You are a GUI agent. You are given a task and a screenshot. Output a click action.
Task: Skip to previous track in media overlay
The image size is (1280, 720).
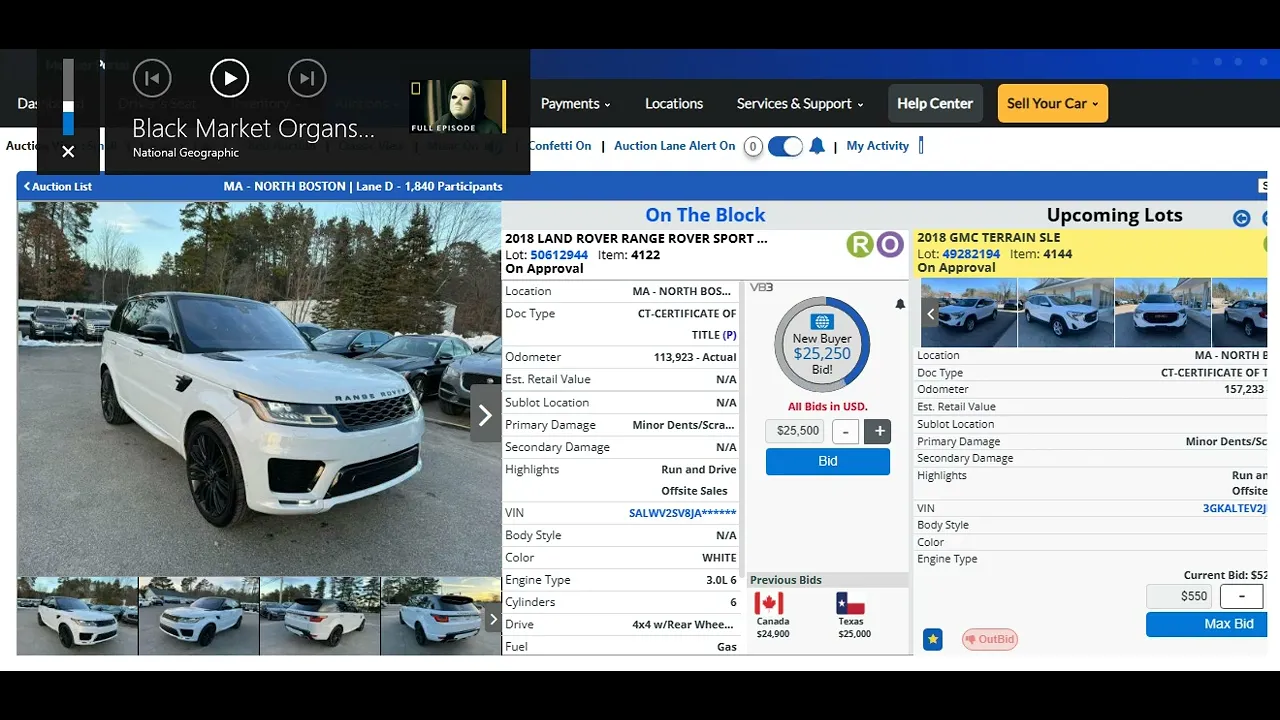pos(152,78)
